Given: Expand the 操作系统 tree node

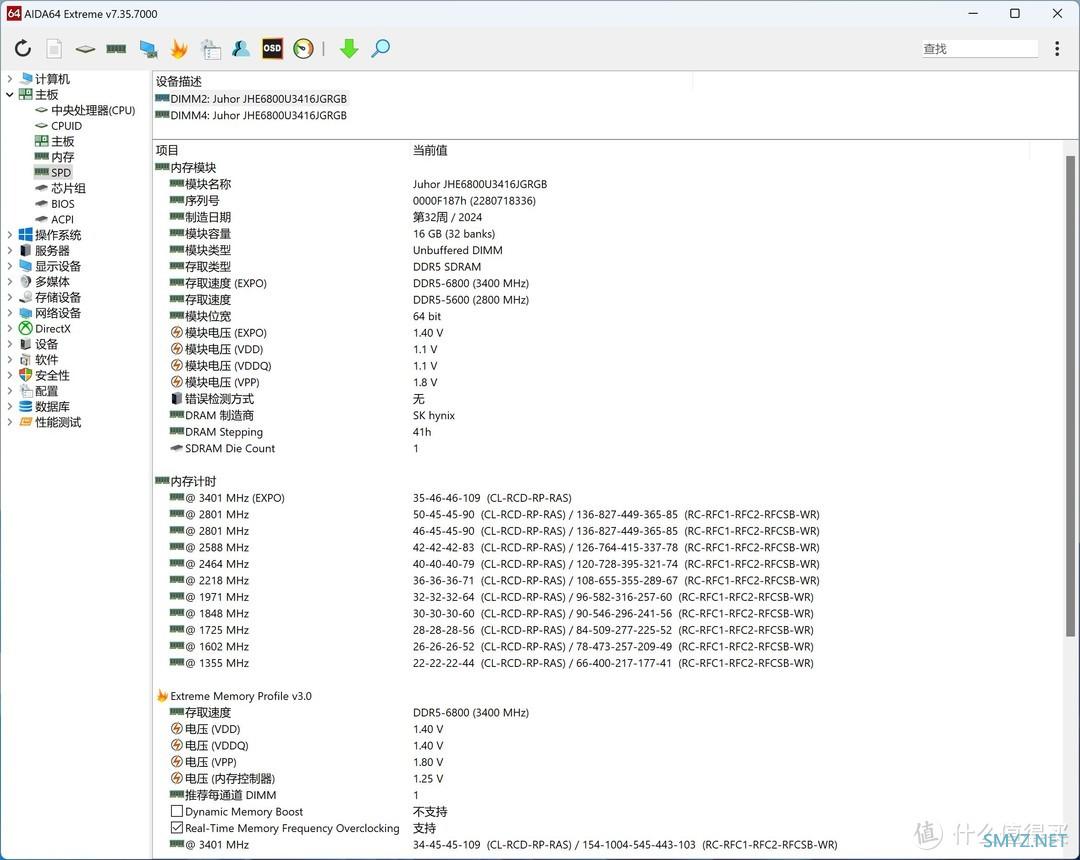Looking at the screenshot, I should tap(10, 235).
